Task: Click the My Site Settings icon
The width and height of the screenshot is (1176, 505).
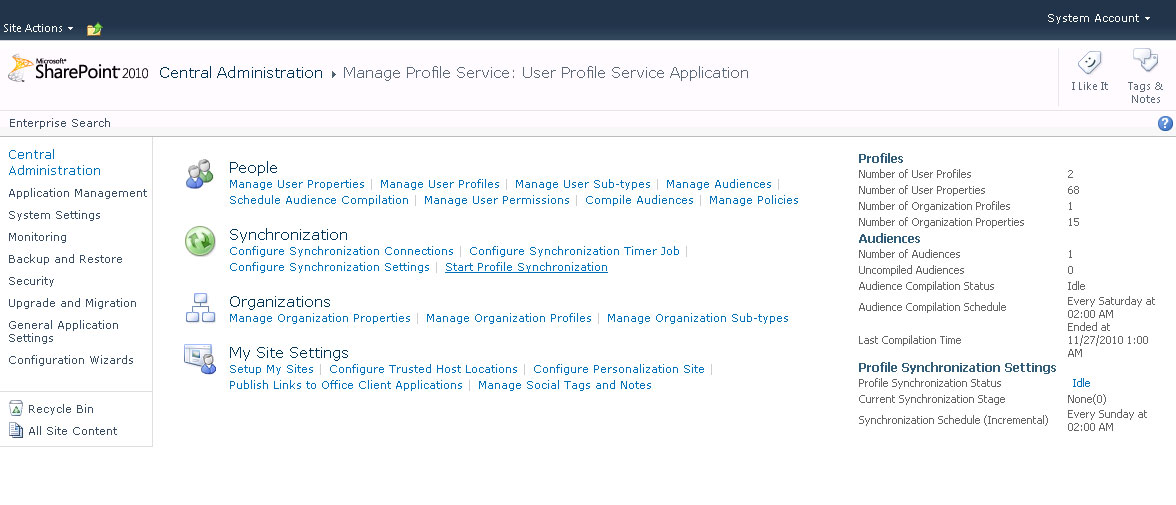Action: pos(200,359)
